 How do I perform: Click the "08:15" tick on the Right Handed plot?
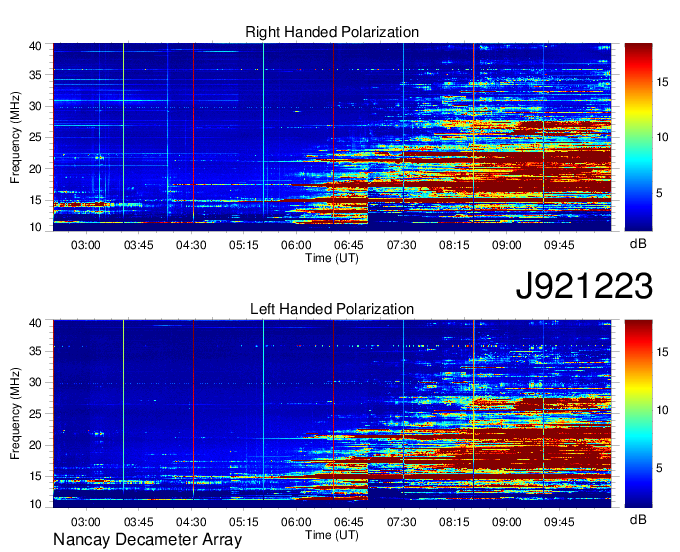click(x=454, y=245)
